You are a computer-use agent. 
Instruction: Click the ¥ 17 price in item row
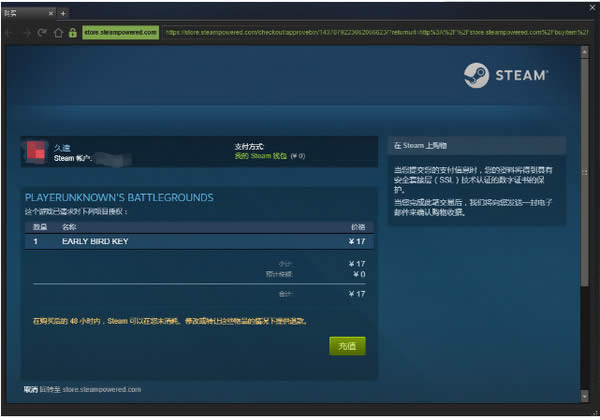357,241
